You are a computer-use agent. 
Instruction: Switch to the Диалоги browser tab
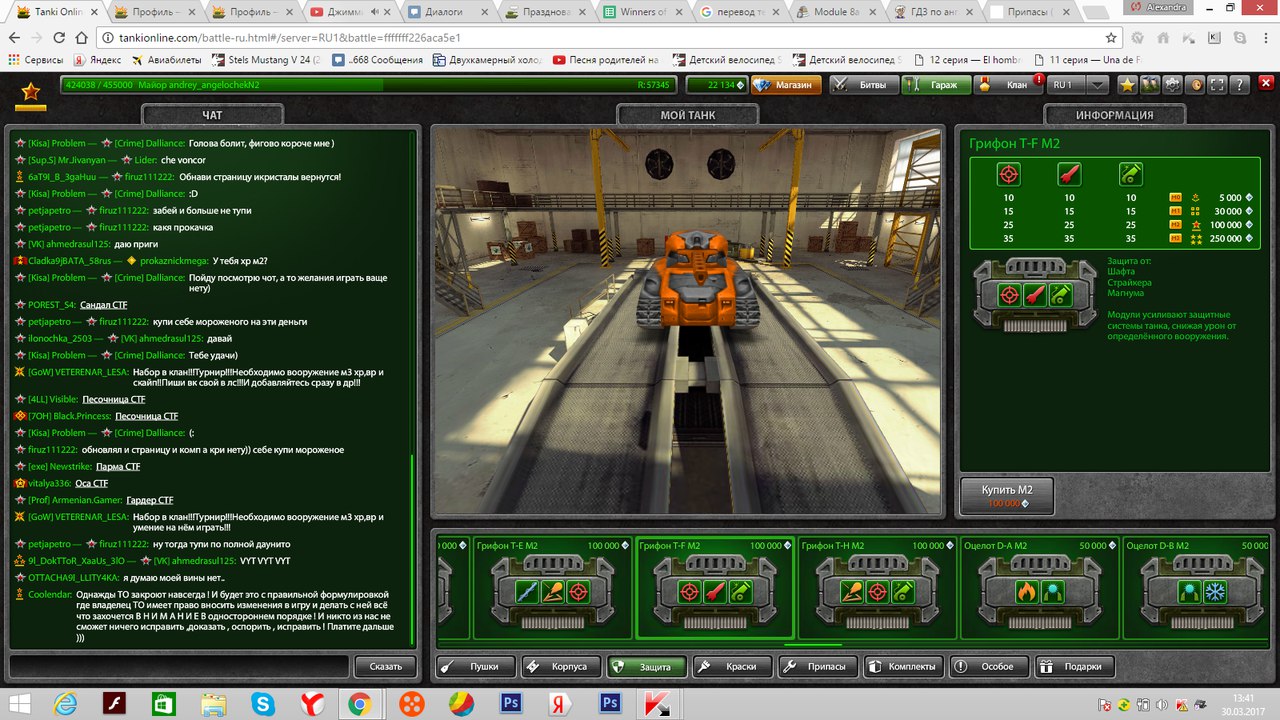[447, 13]
